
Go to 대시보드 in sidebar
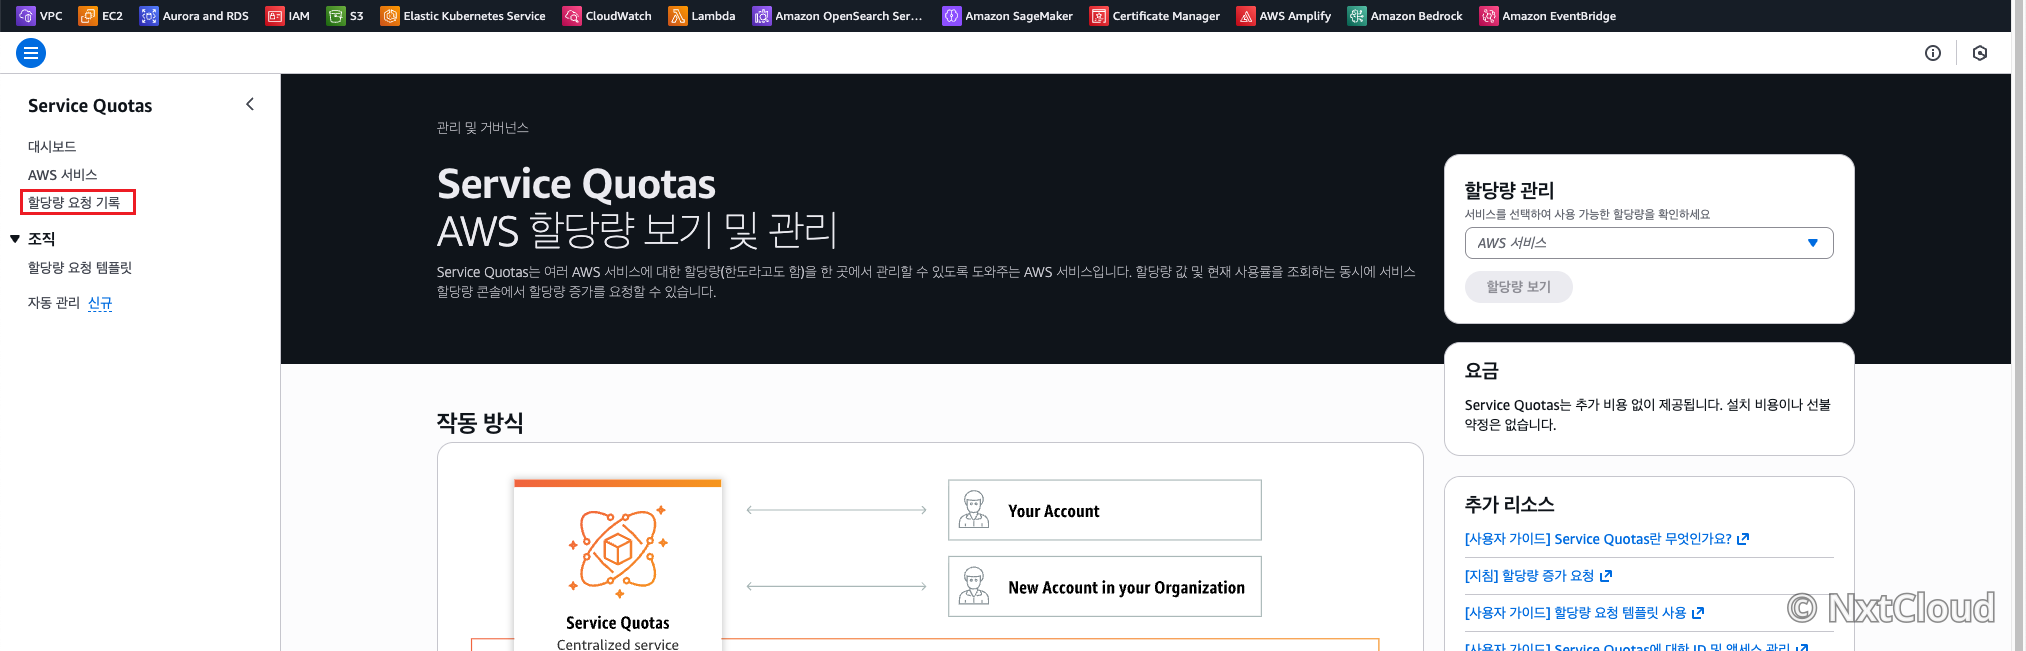tap(52, 146)
